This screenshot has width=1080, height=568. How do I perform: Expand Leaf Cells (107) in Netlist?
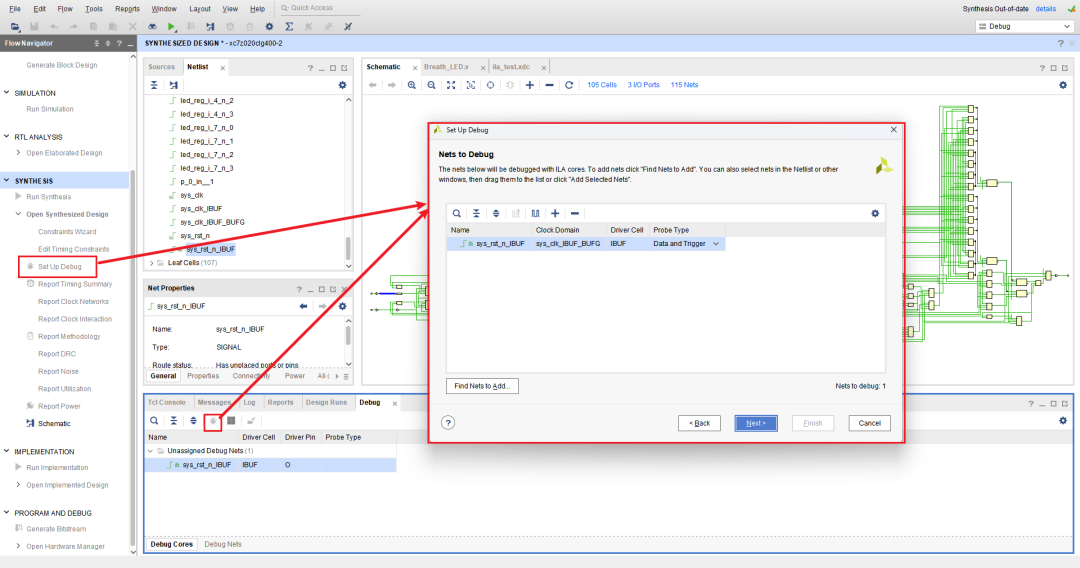click(152, 263)
